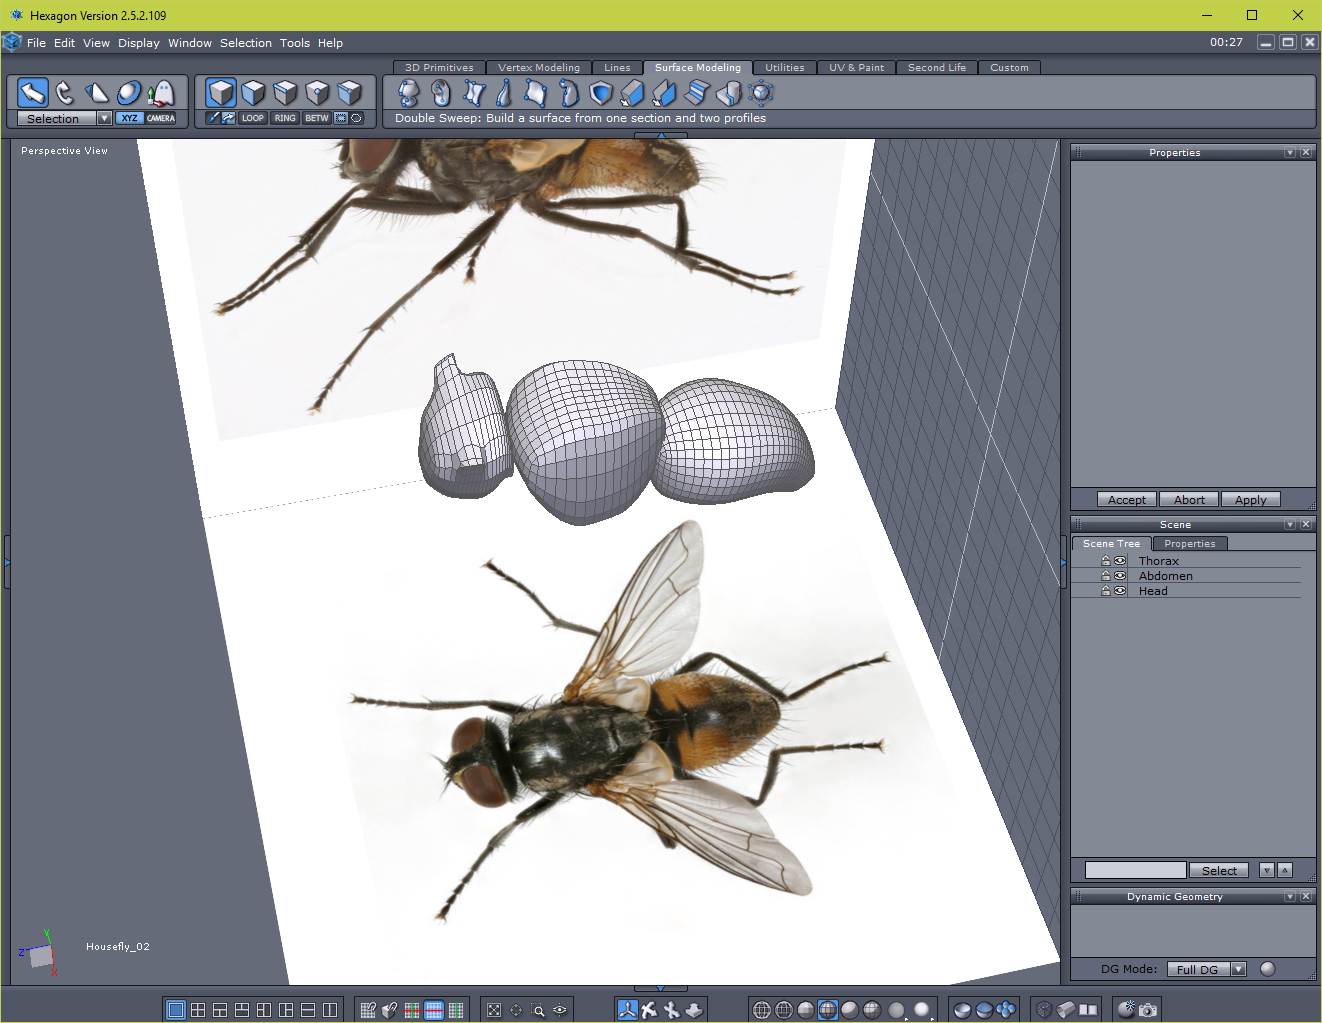This screenshot has width=1322, height=1023.
Task: Choose the camera snapshot icon in bottom toolbar
Action: point(1148,1010)
